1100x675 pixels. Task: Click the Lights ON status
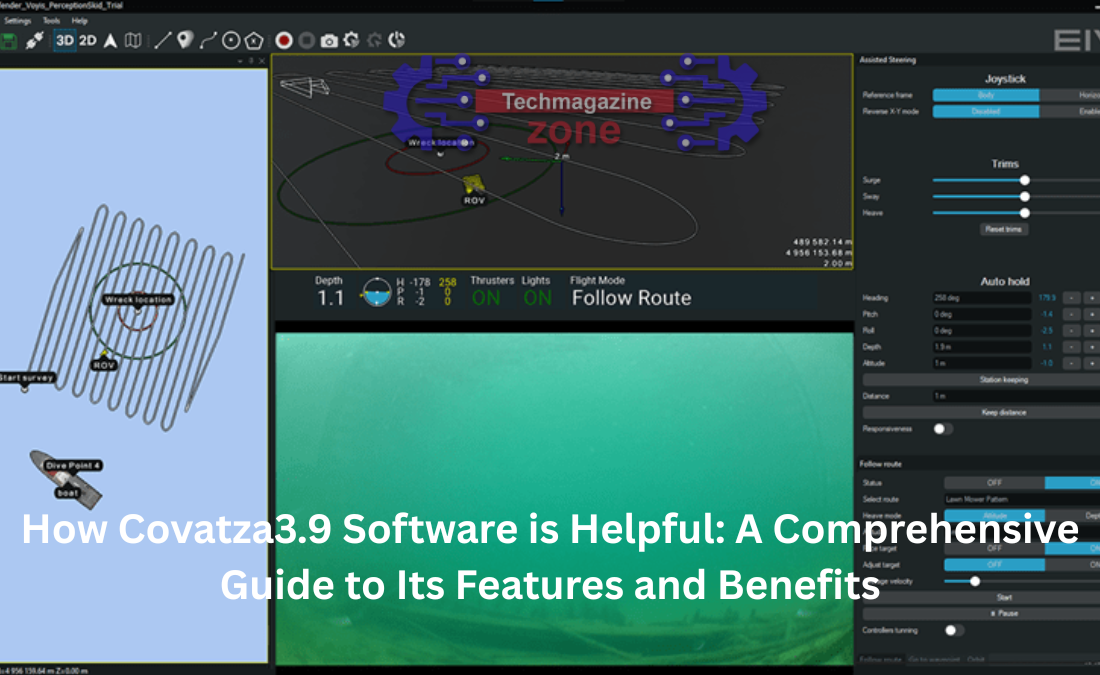click(x=538, y=298)
